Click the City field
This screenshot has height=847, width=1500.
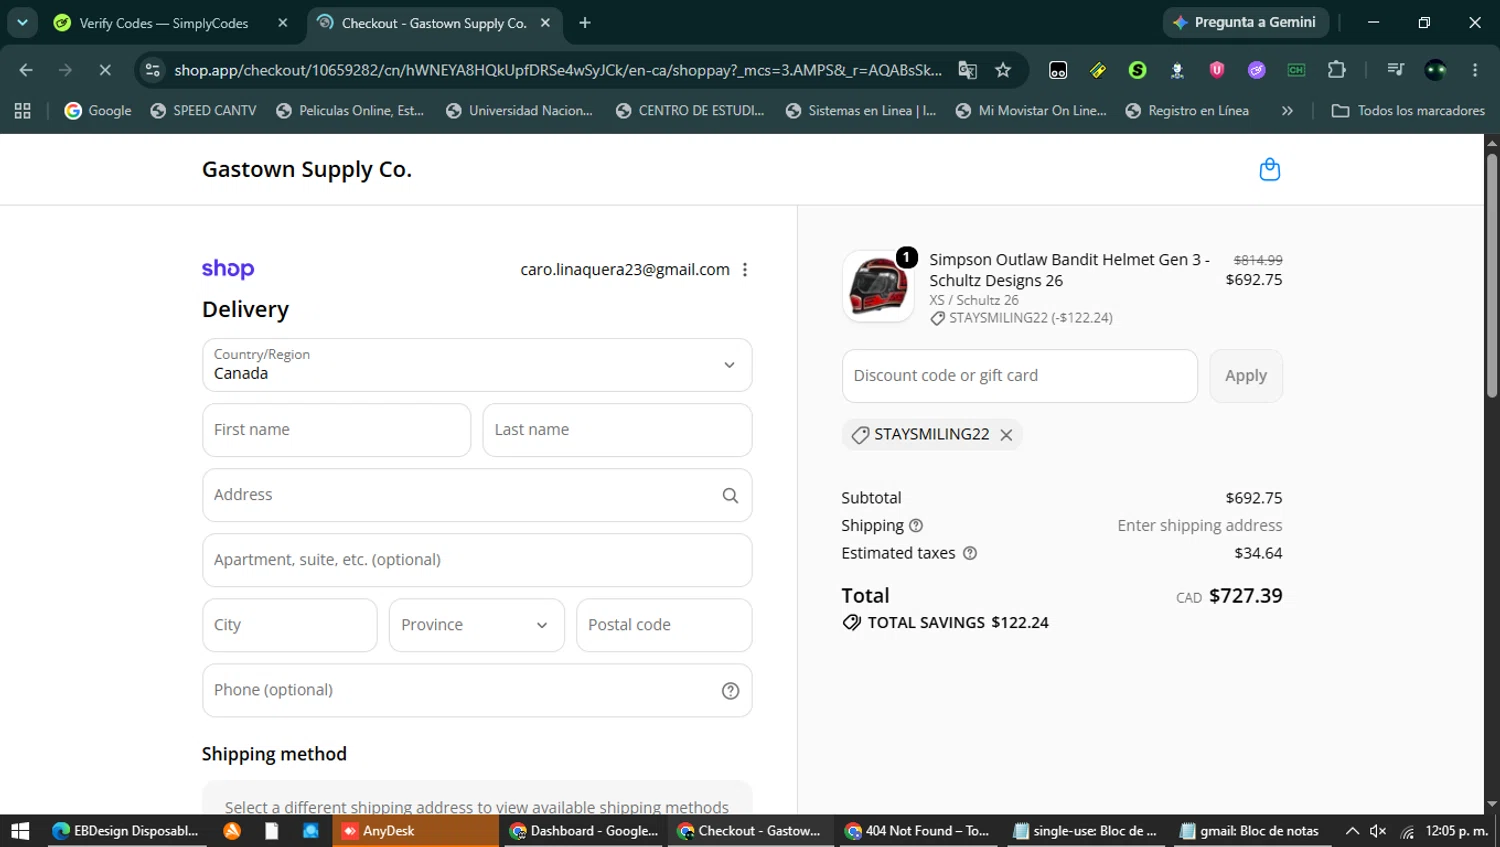(289, 625)
